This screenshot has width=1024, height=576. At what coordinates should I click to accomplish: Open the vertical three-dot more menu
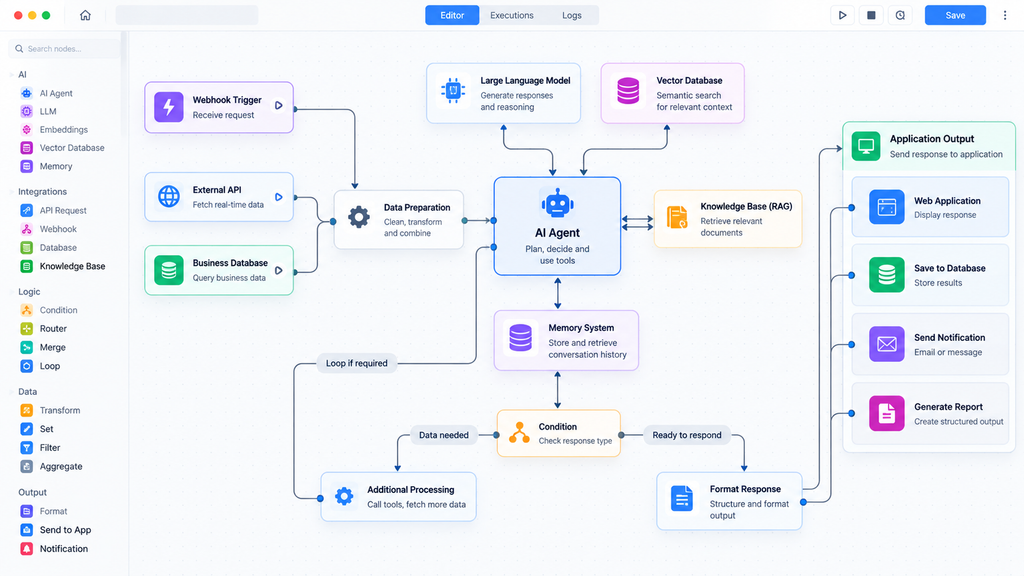[x=1004, y=15]
